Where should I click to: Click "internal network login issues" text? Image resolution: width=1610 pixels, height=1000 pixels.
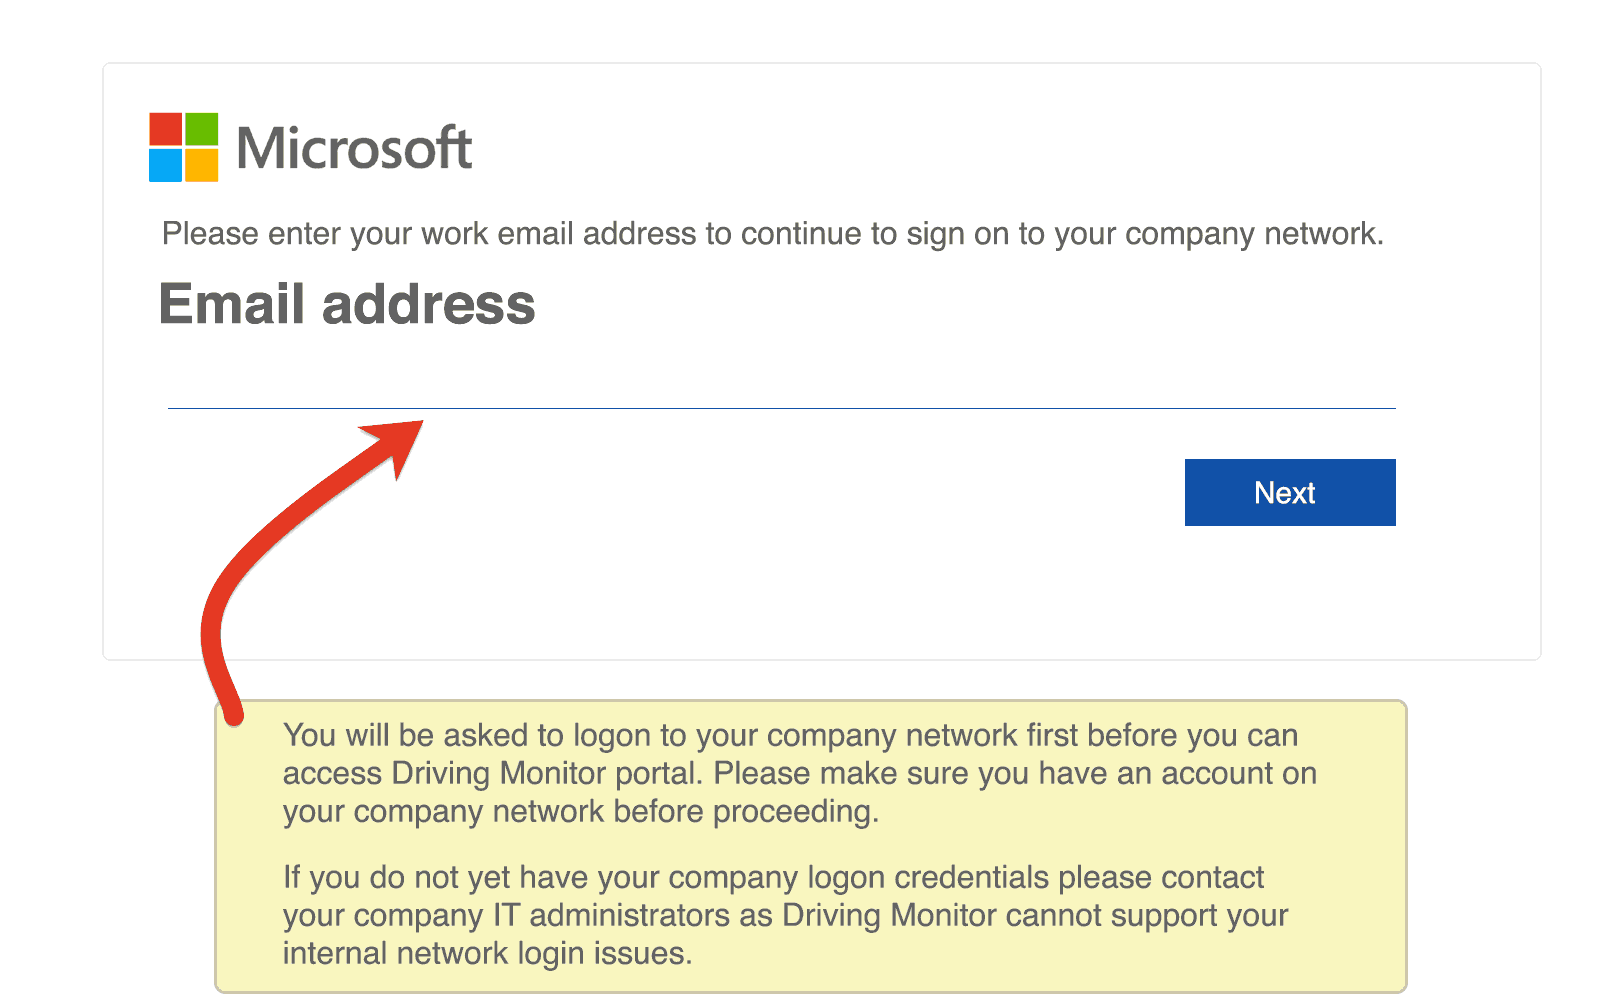[x=486, y=954]
